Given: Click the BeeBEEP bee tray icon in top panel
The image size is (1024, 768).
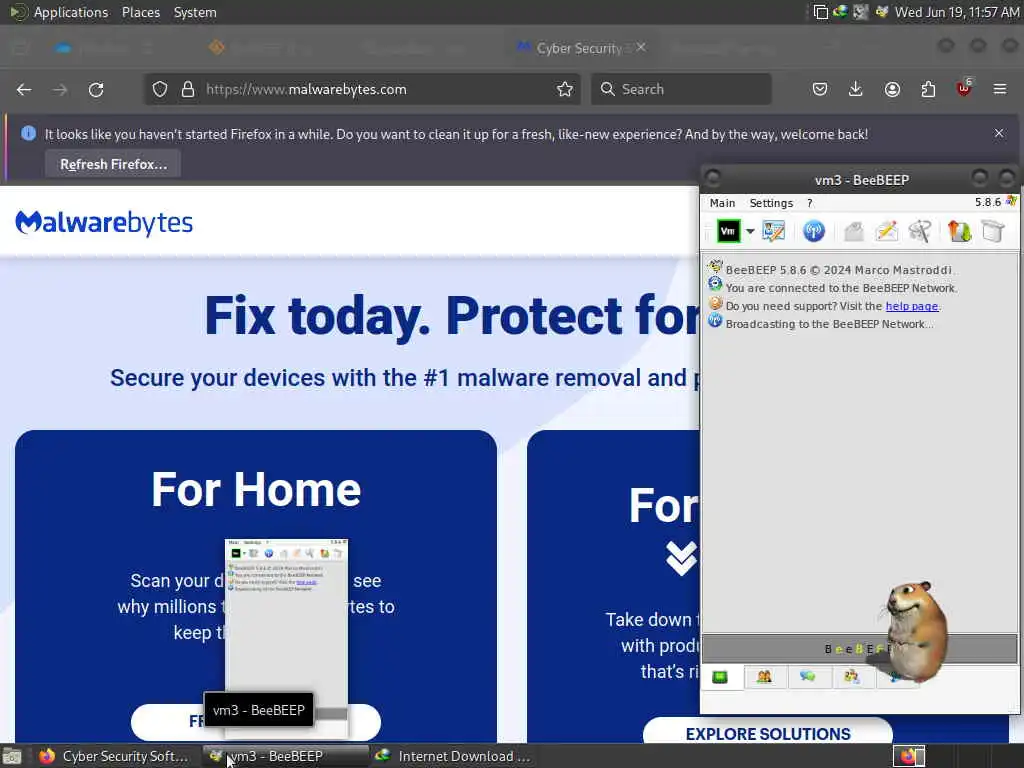Looking at the screenshot, I should (x=881, y=12).
